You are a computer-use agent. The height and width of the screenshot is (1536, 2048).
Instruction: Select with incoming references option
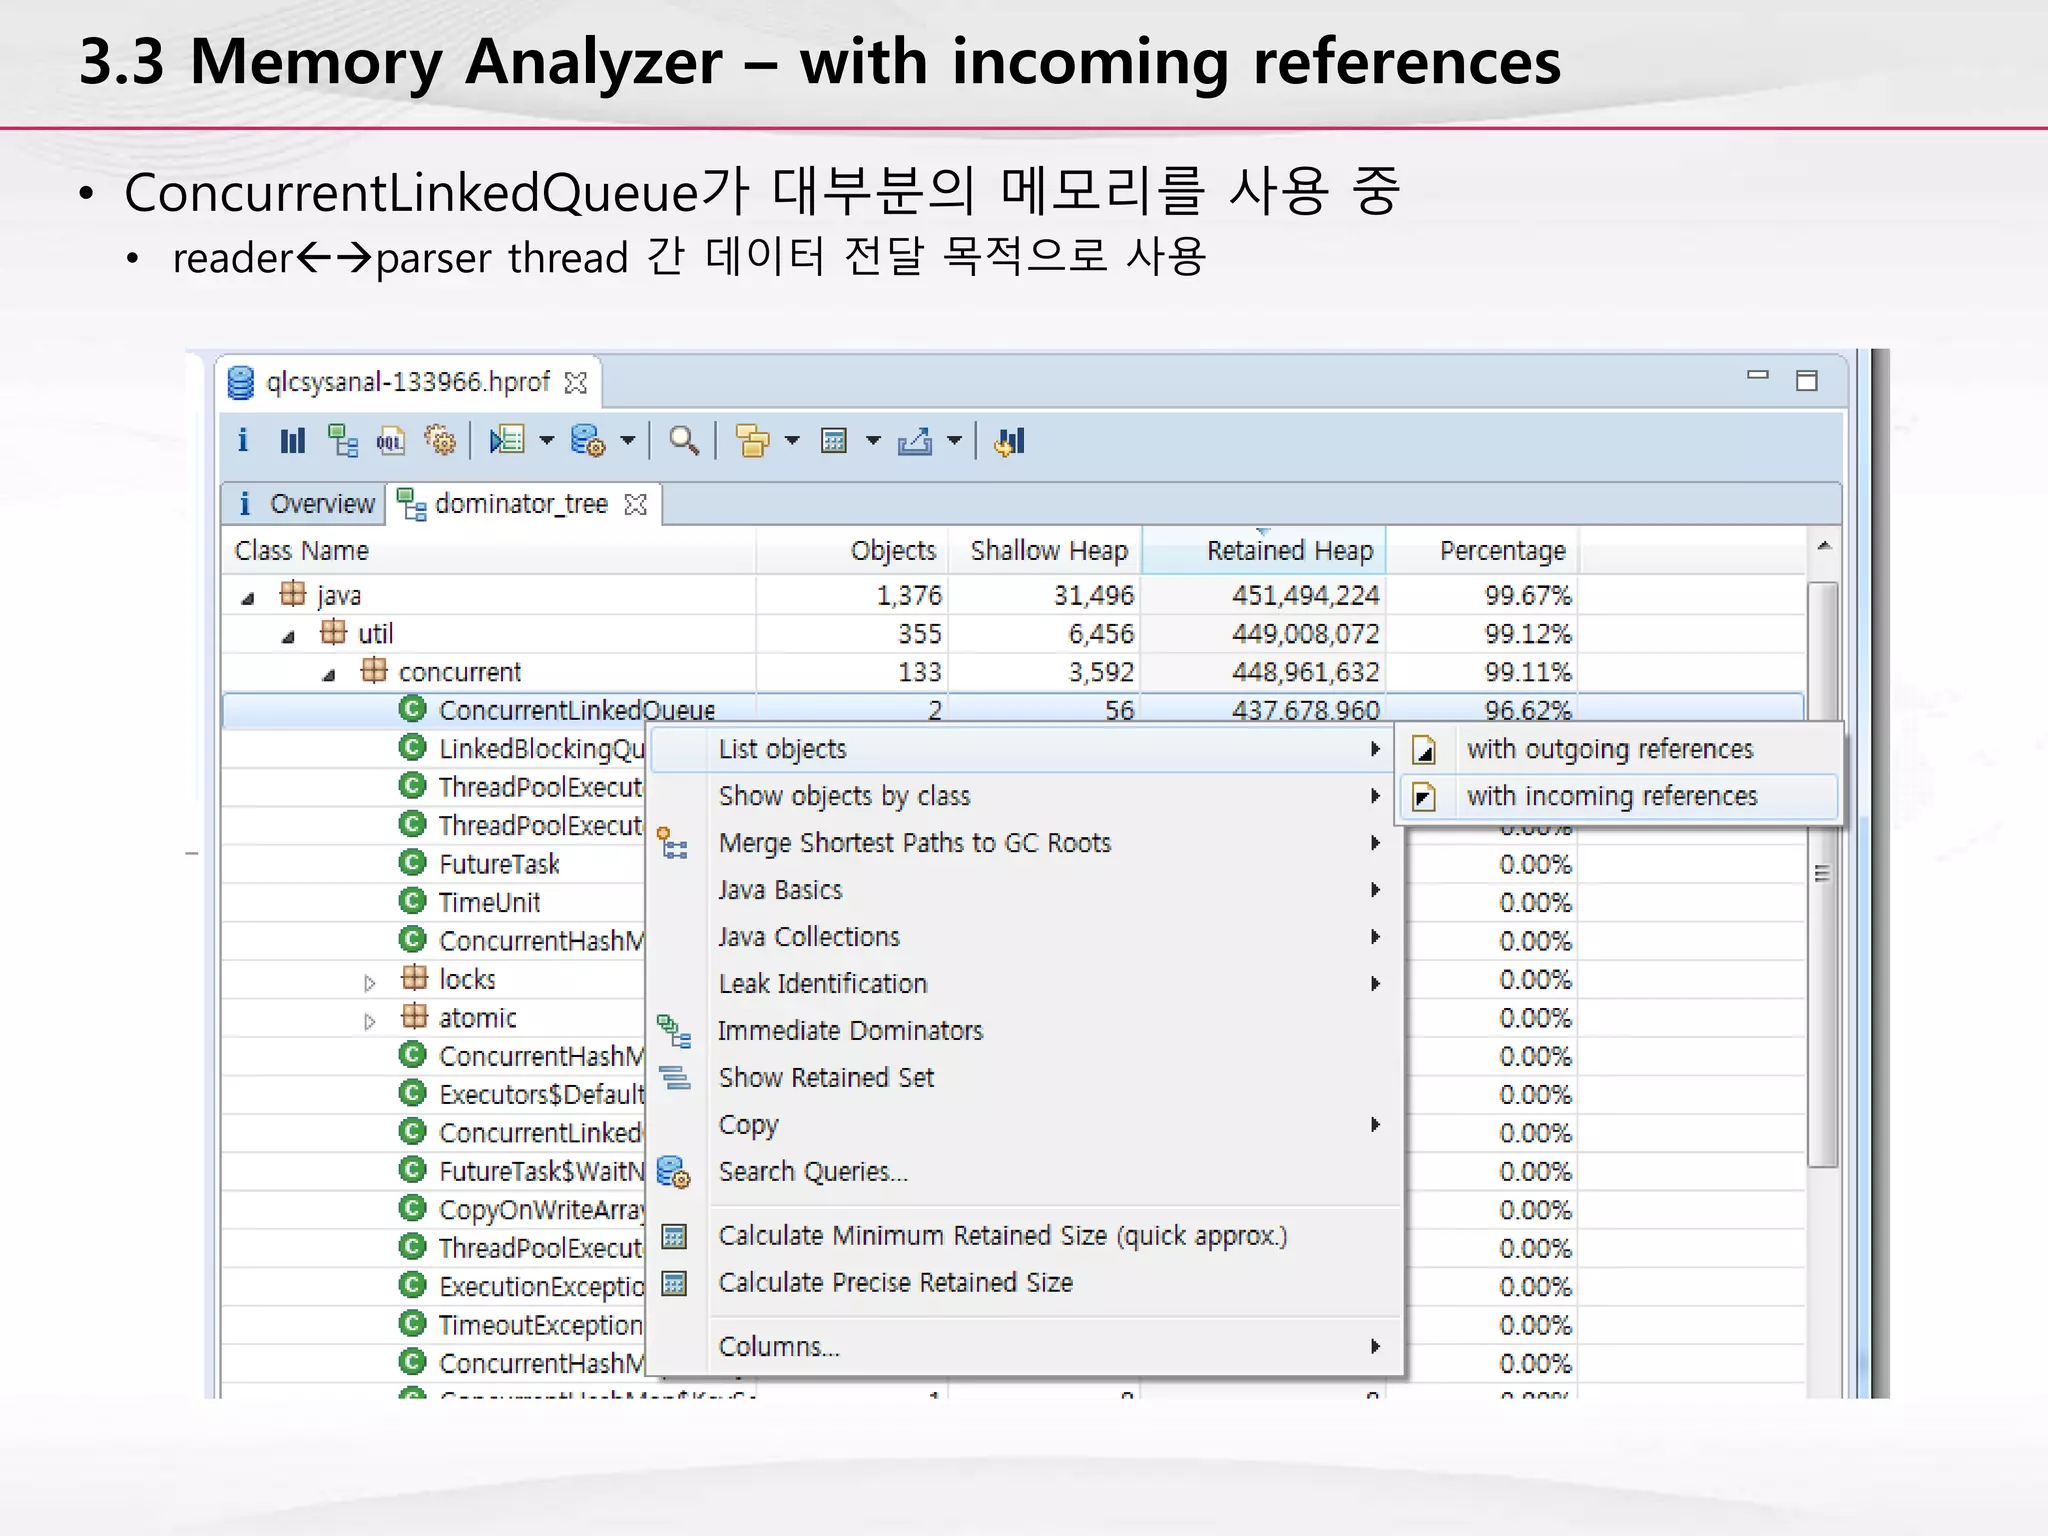pyautogui.click(x=1620, y=796)
